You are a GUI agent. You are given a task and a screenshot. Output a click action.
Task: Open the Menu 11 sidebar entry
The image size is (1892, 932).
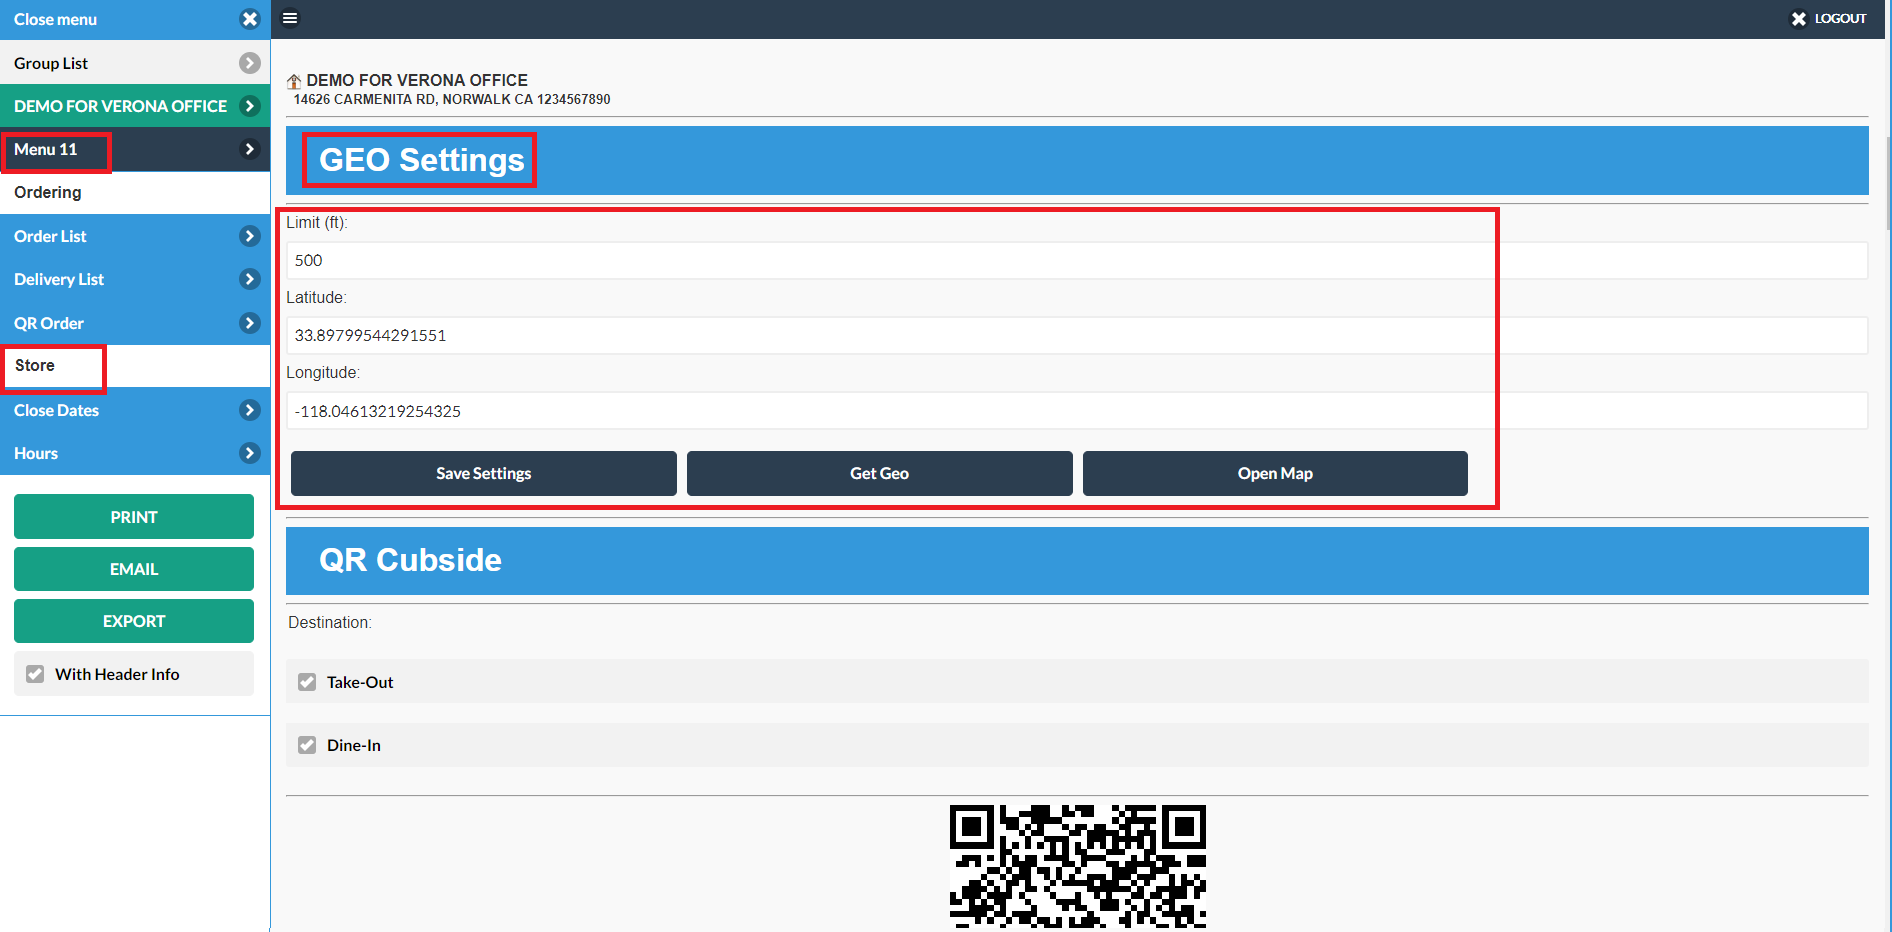135,149
